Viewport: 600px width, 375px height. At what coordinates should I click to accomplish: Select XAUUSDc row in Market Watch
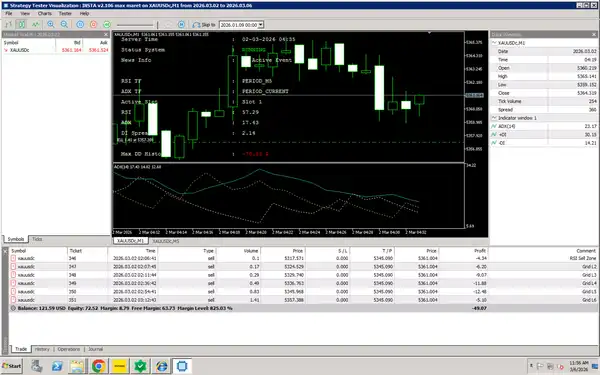[x=56, y=50]
